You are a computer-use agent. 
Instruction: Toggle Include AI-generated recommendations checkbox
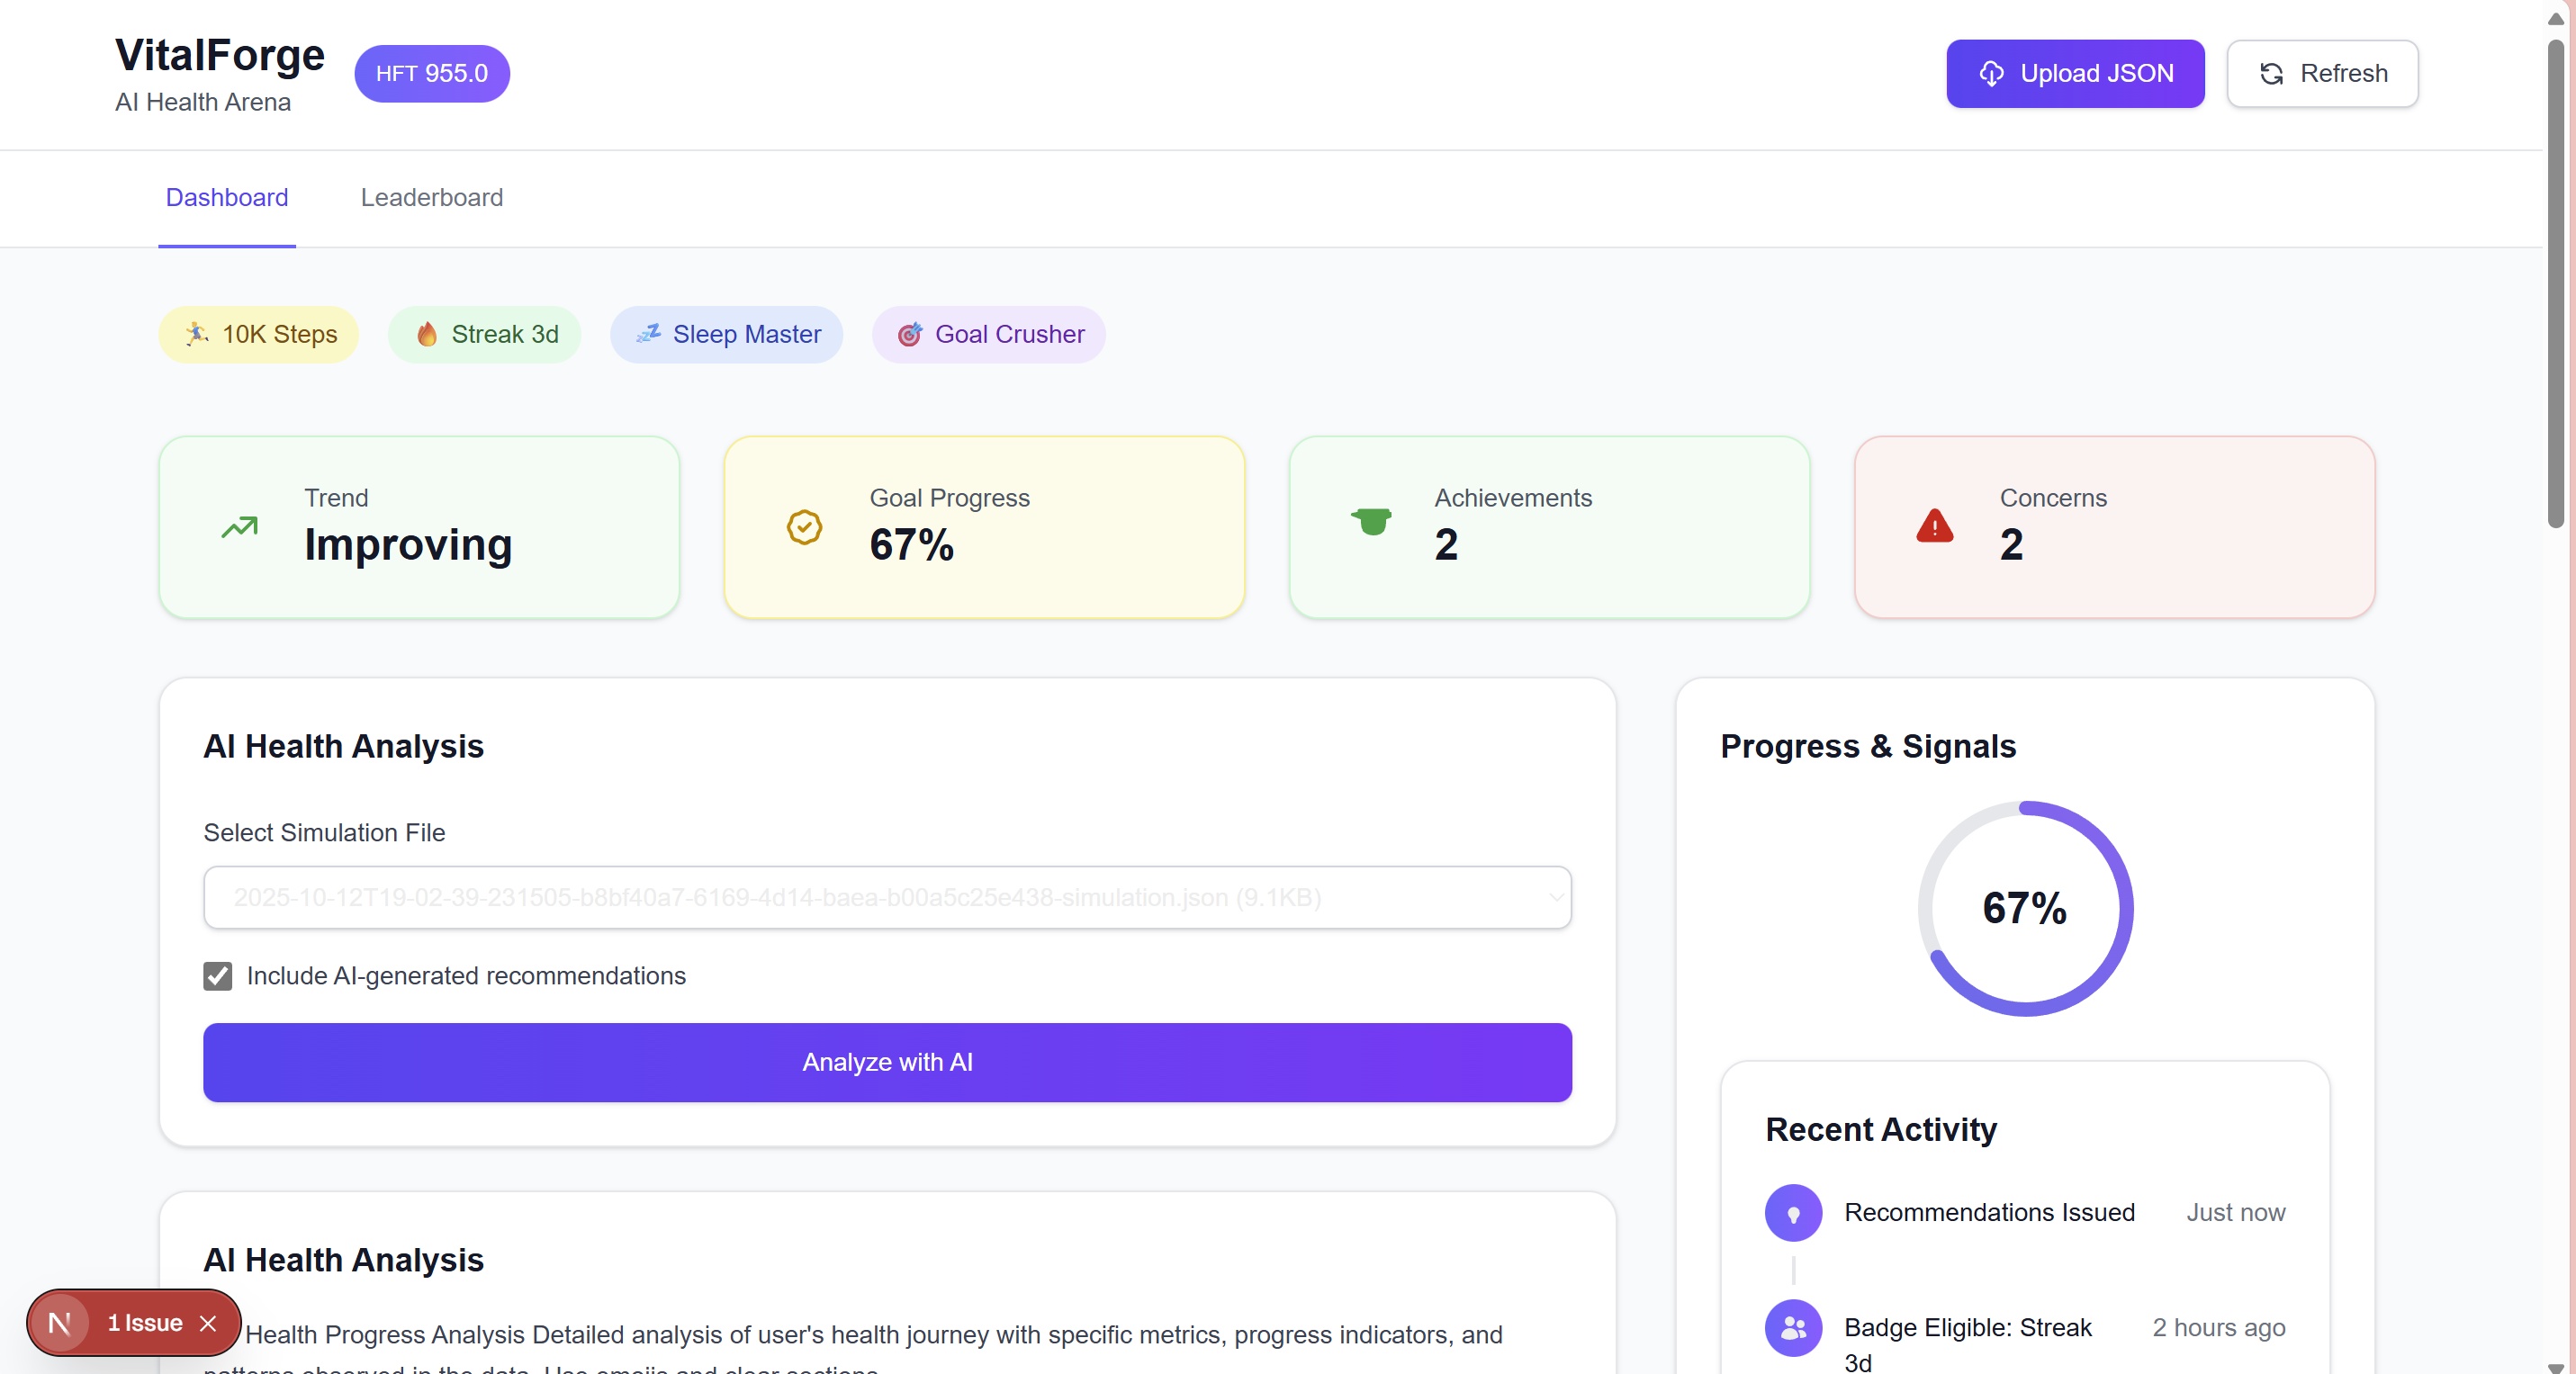click(x=218, y=976)
